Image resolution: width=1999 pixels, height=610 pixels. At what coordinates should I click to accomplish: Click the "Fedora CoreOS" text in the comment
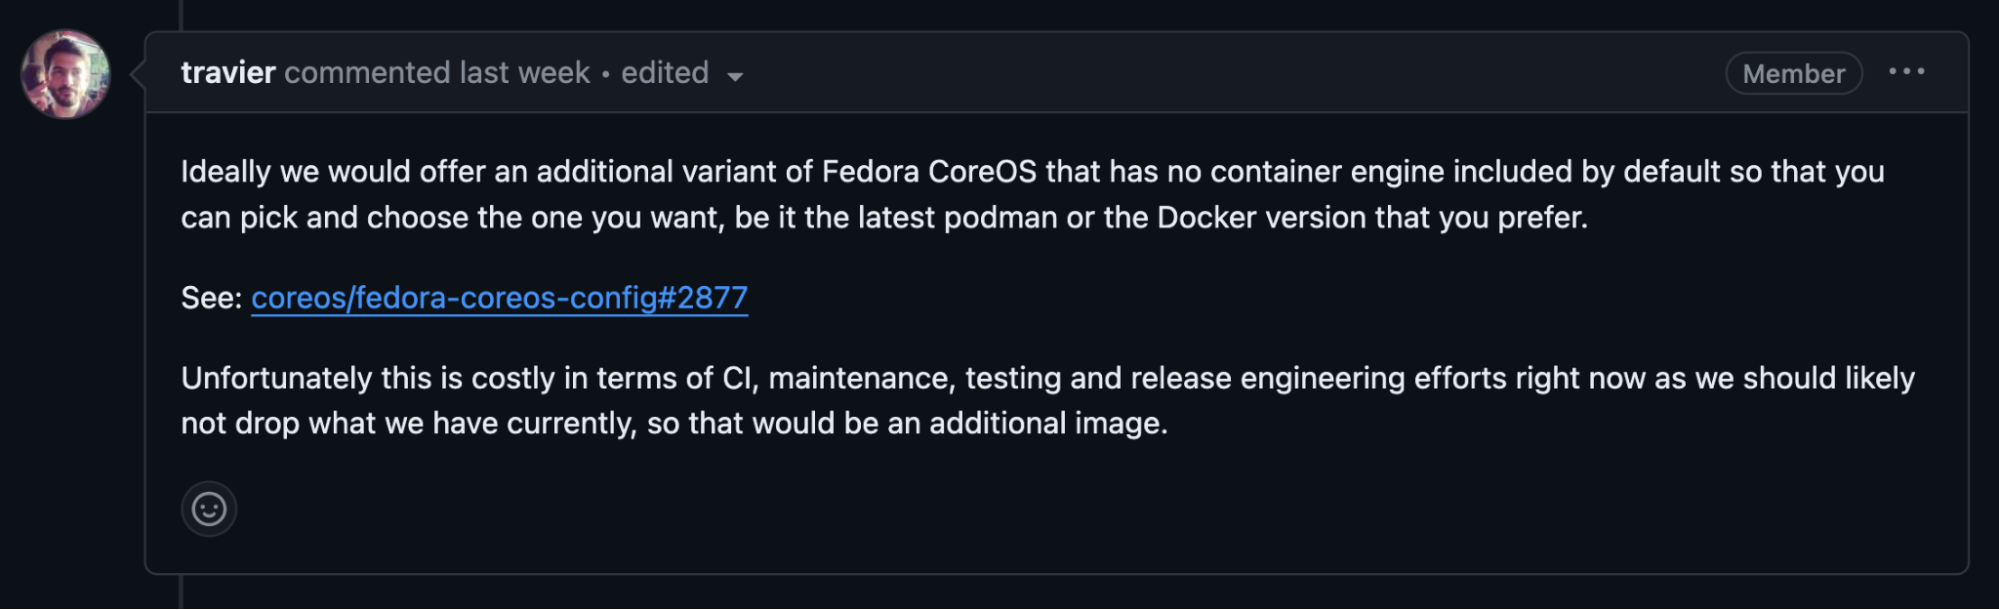click(929, 172)
